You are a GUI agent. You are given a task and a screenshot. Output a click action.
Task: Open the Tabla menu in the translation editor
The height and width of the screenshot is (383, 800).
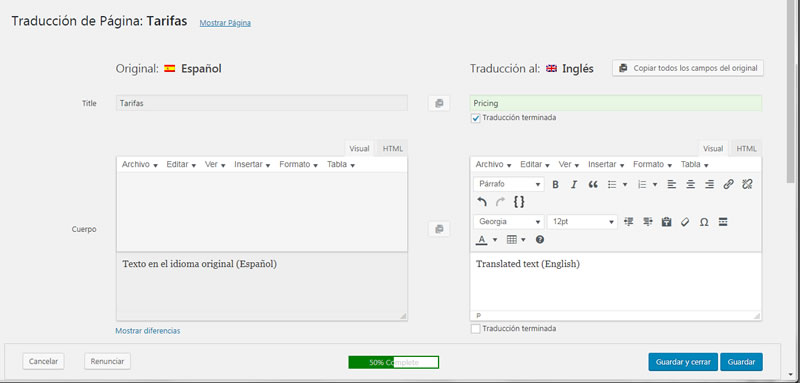[x=694, y=165]
